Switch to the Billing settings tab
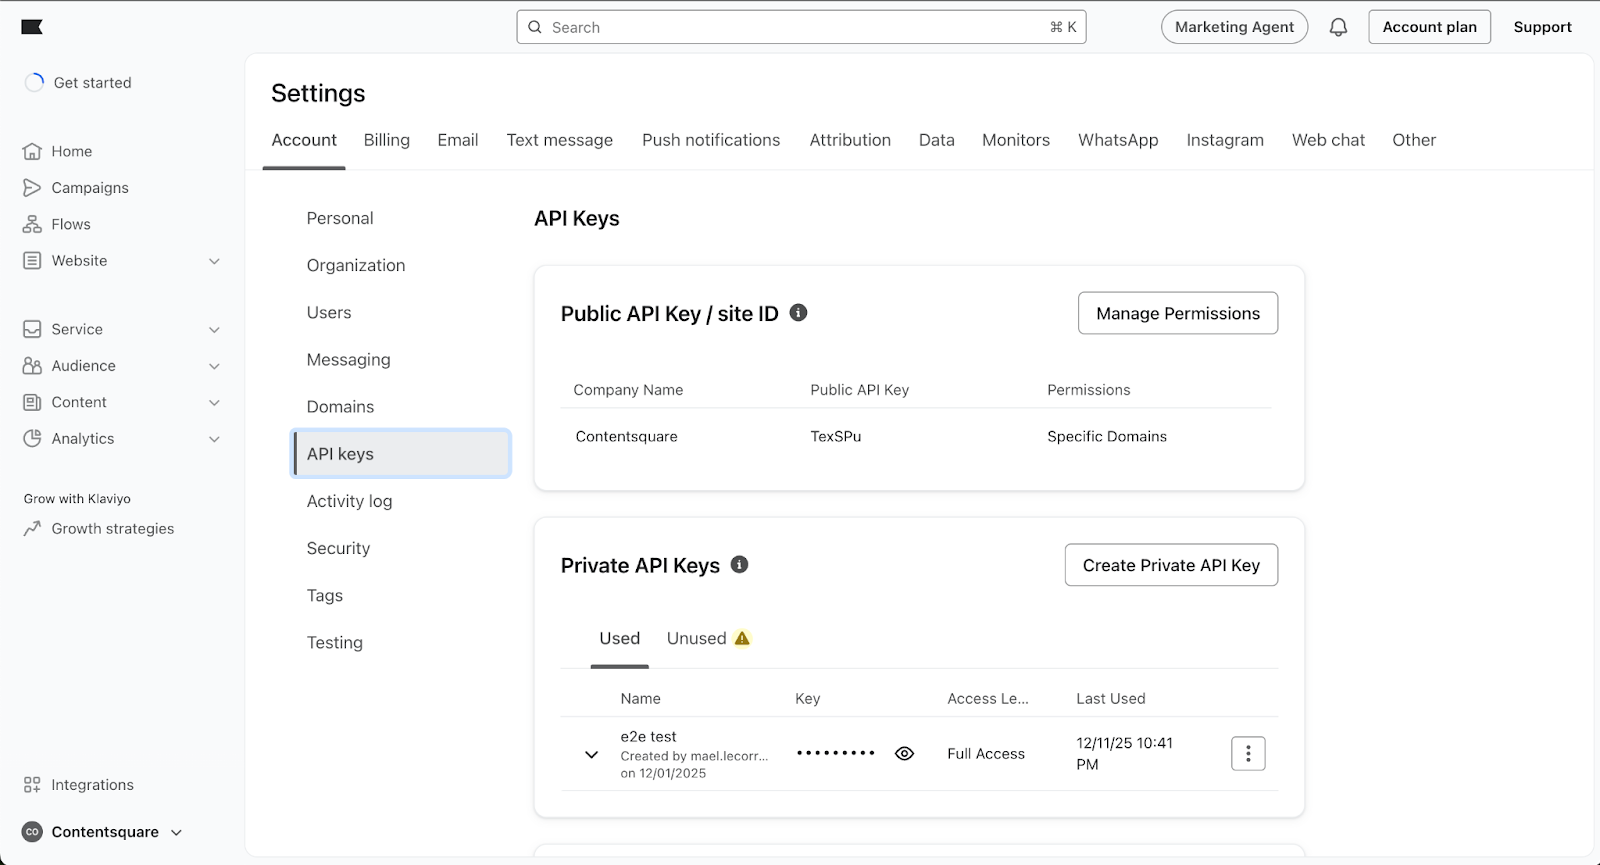The height and width of the screenshot is (865, 1600). point(386,140)
